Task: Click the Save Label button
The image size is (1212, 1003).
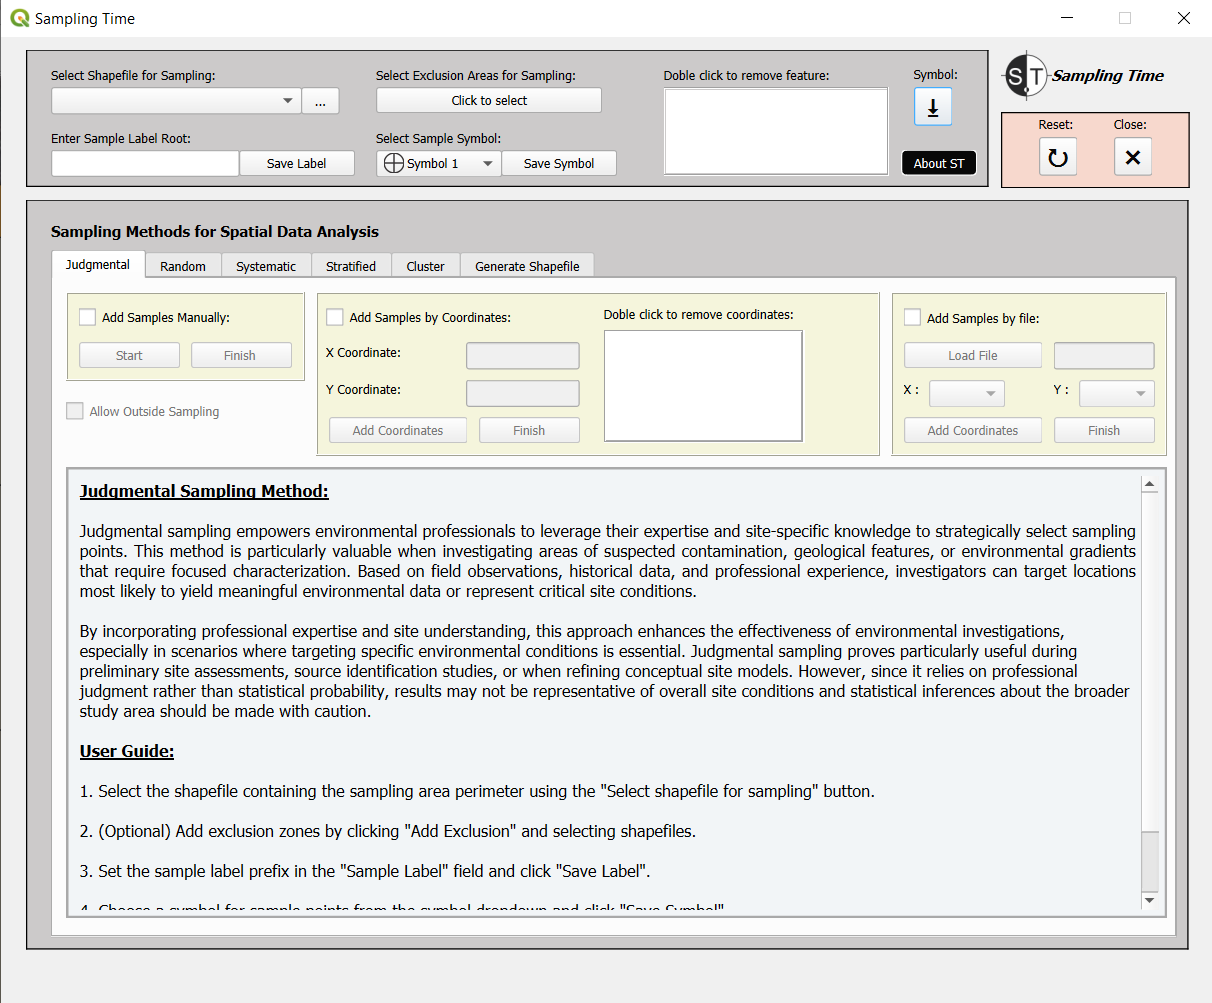Action: click(x=297, y=163)
